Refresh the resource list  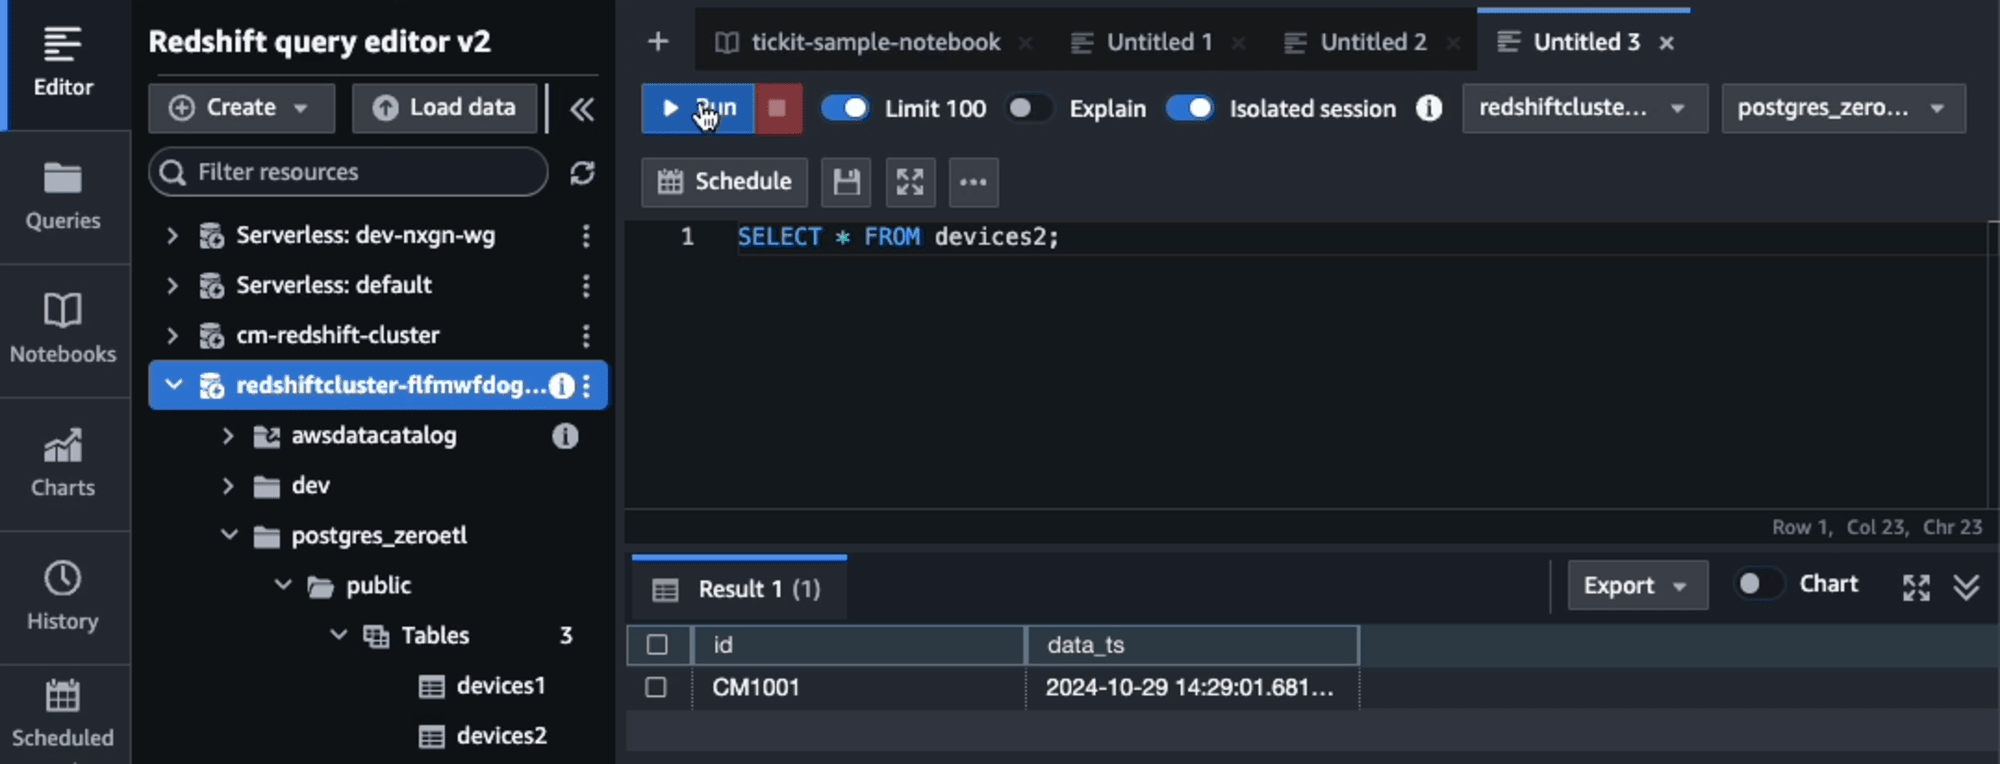point(582,173)
